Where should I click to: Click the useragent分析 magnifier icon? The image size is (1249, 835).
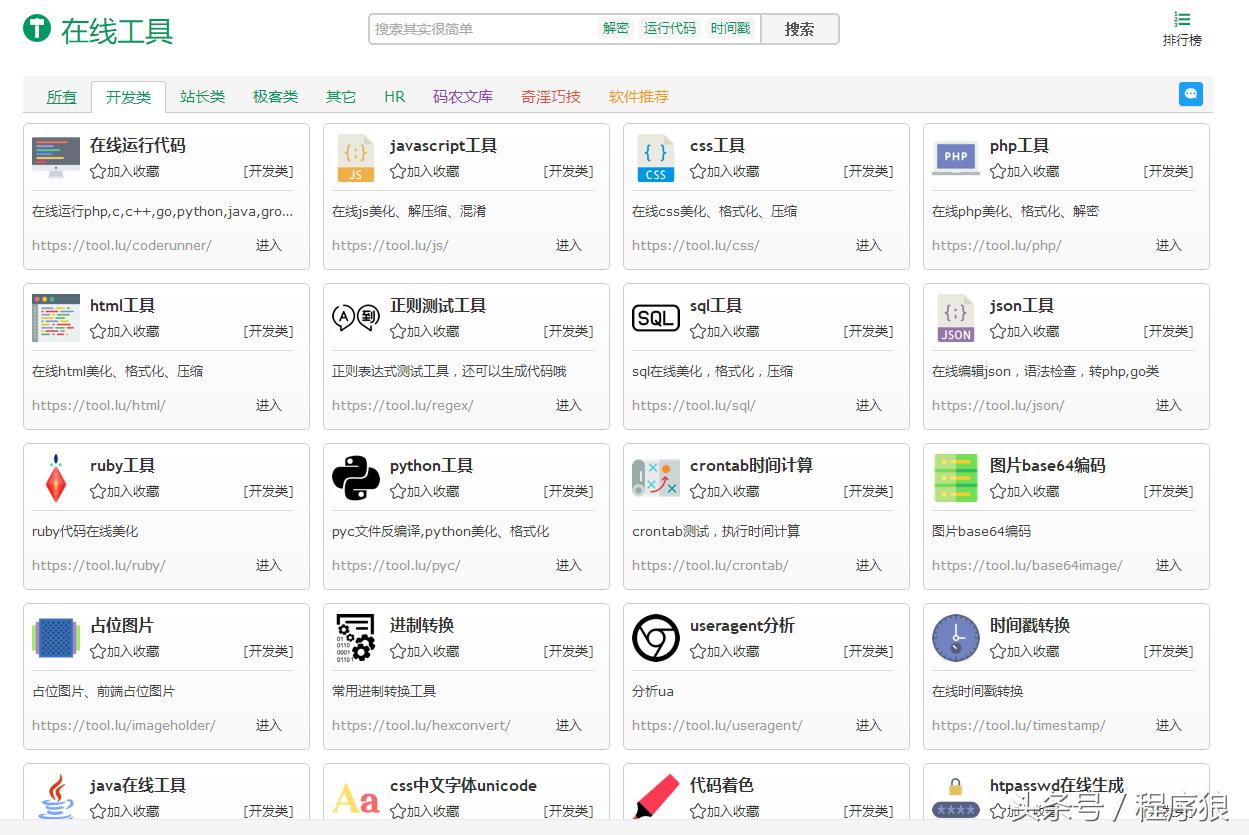click(x=655, y=638)
